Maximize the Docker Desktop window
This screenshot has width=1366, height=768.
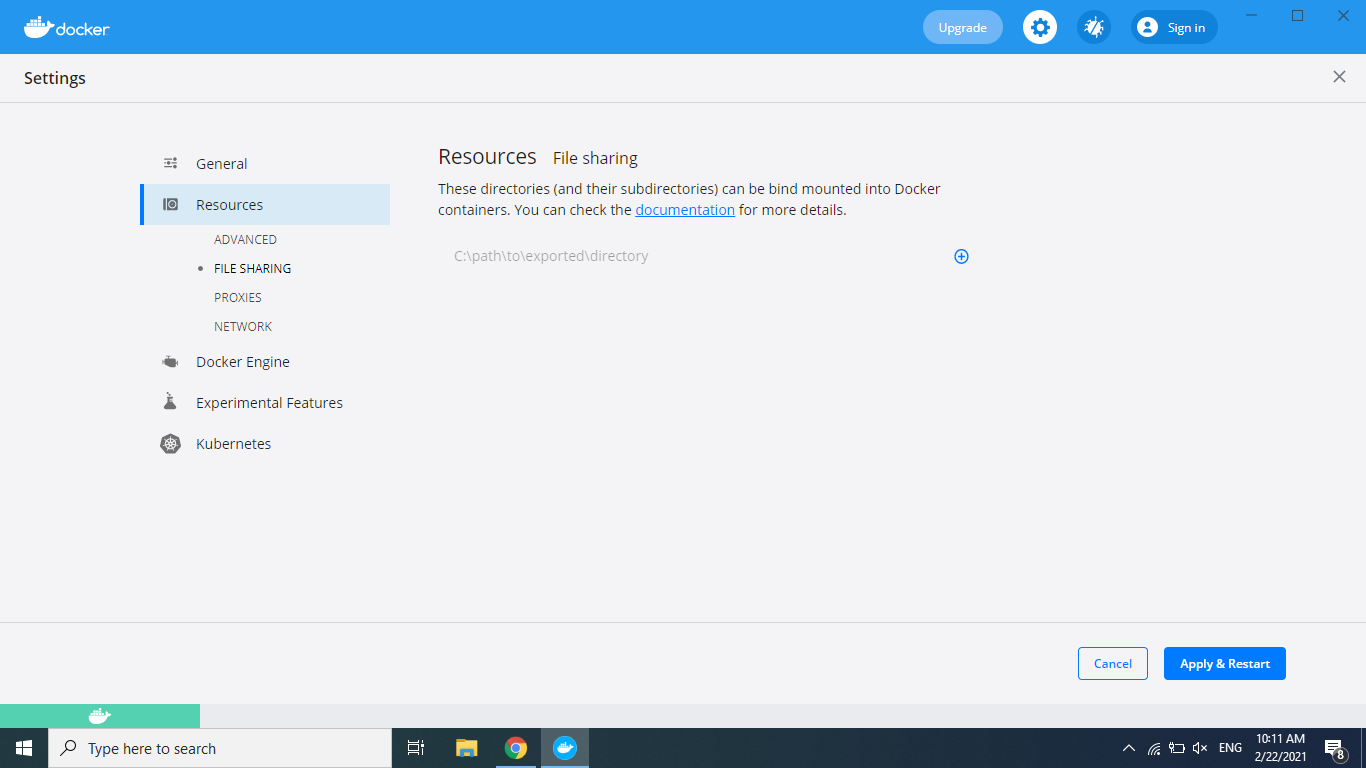tap(1298, 15)
